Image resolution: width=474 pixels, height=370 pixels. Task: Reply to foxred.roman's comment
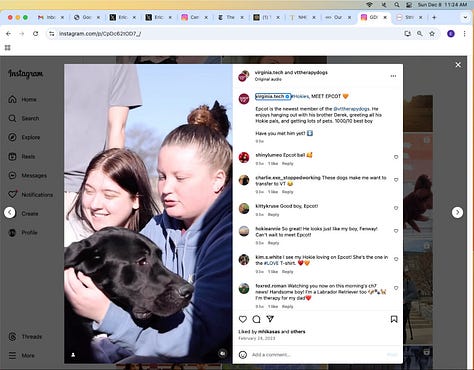point(287,307)
